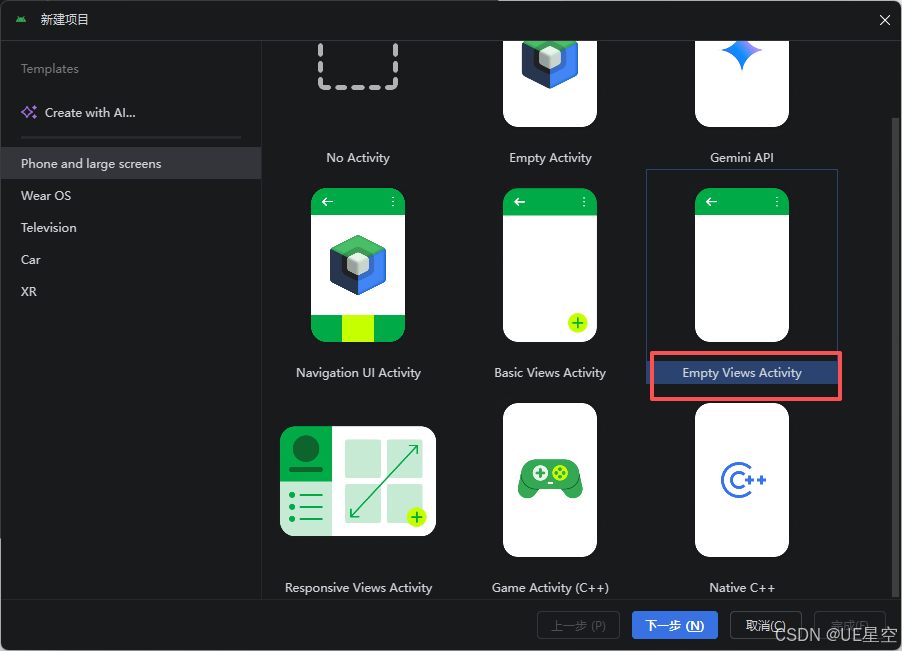This screenshot has height=651, width=902.
Task: Select Phone and large screens category
Action: tap(131, 163)
